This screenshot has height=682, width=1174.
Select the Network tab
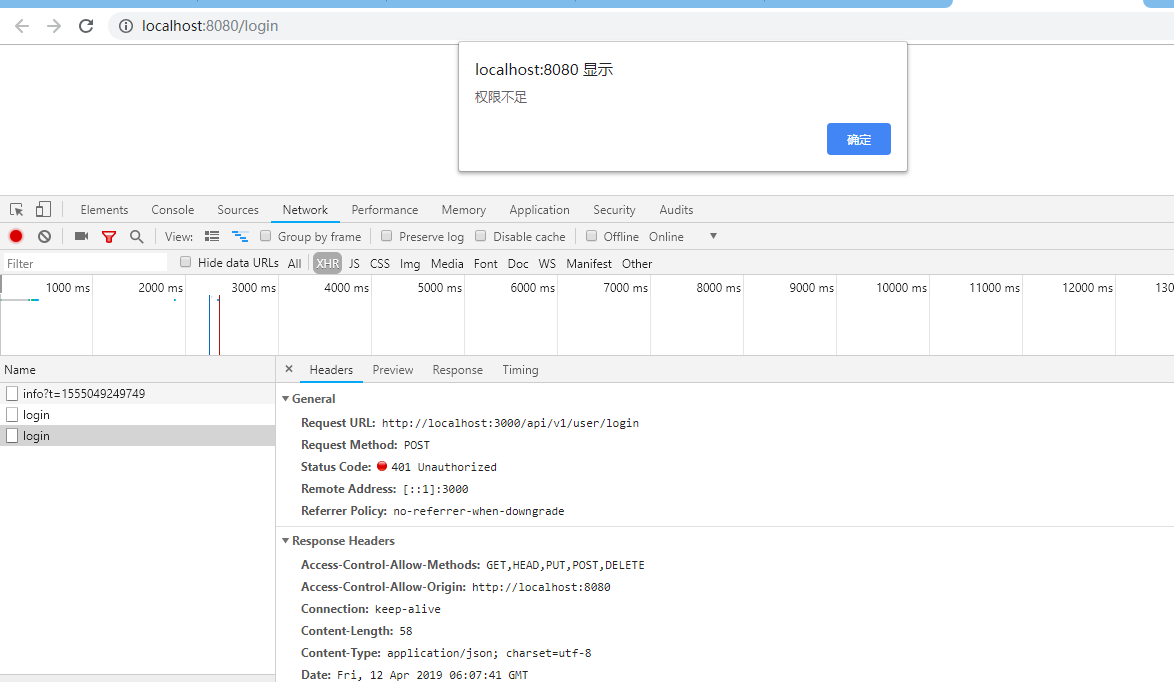[305, 210]
